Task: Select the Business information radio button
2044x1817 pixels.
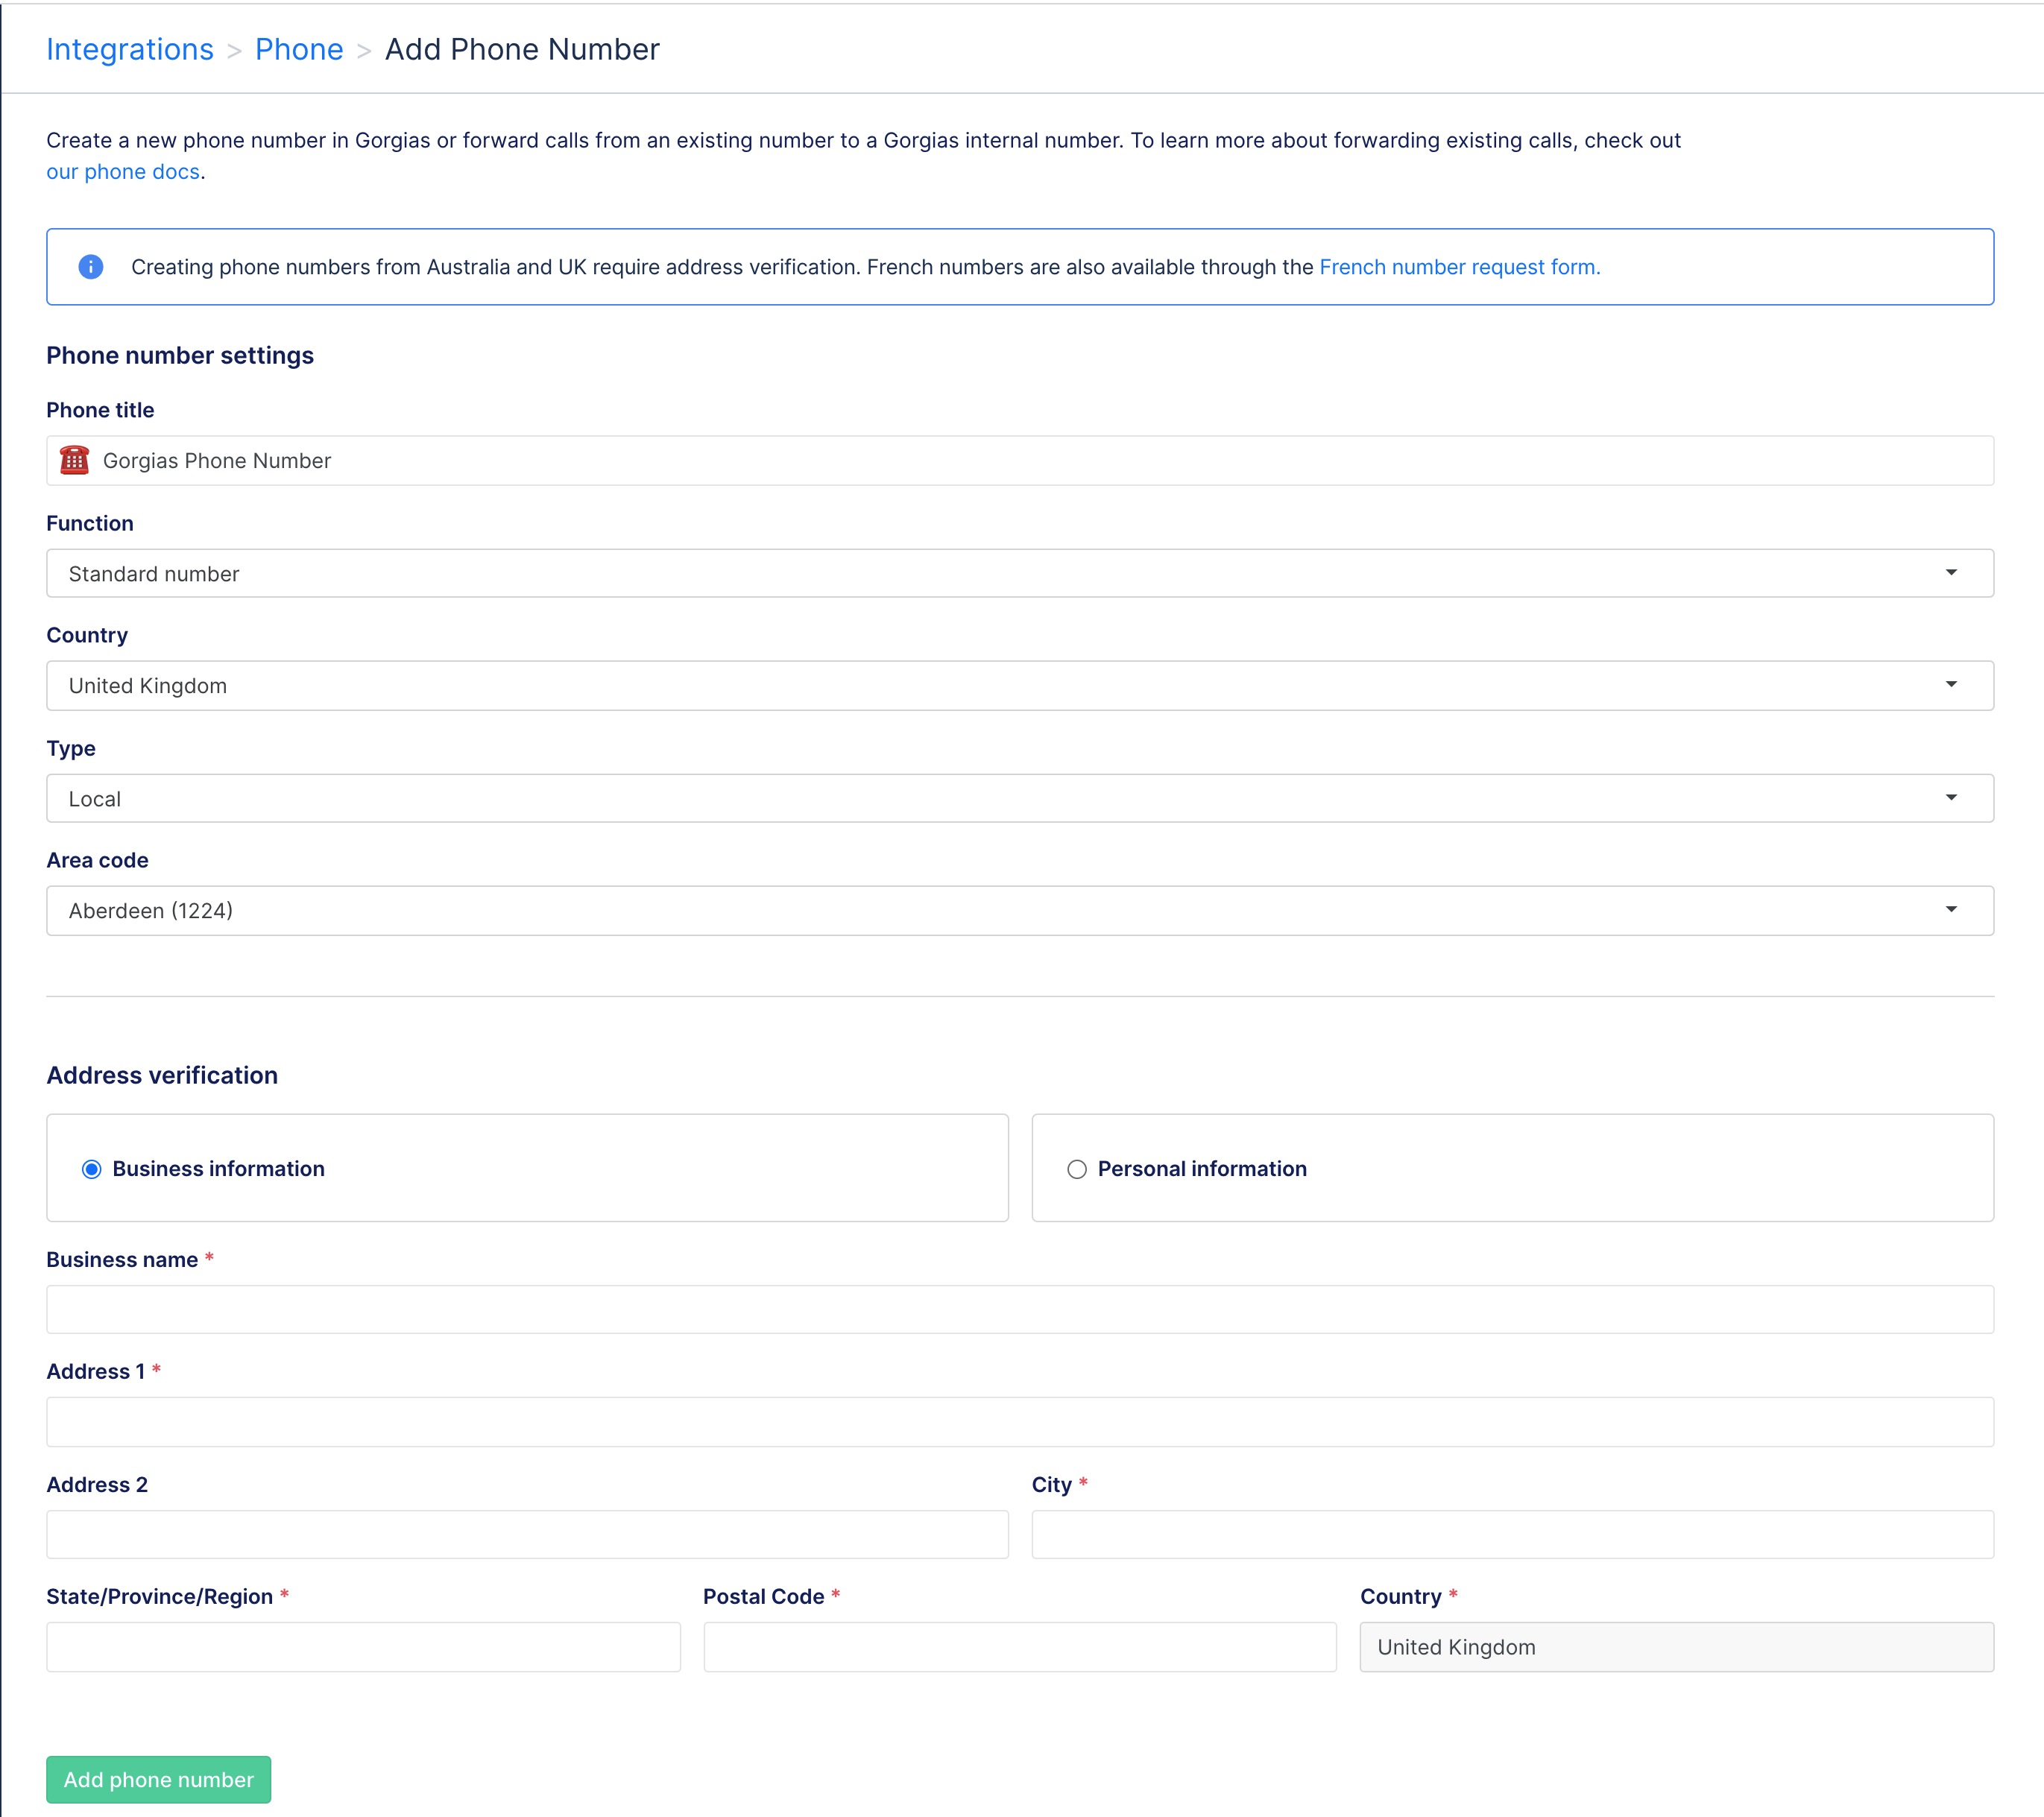Action: click(92, 1169)
